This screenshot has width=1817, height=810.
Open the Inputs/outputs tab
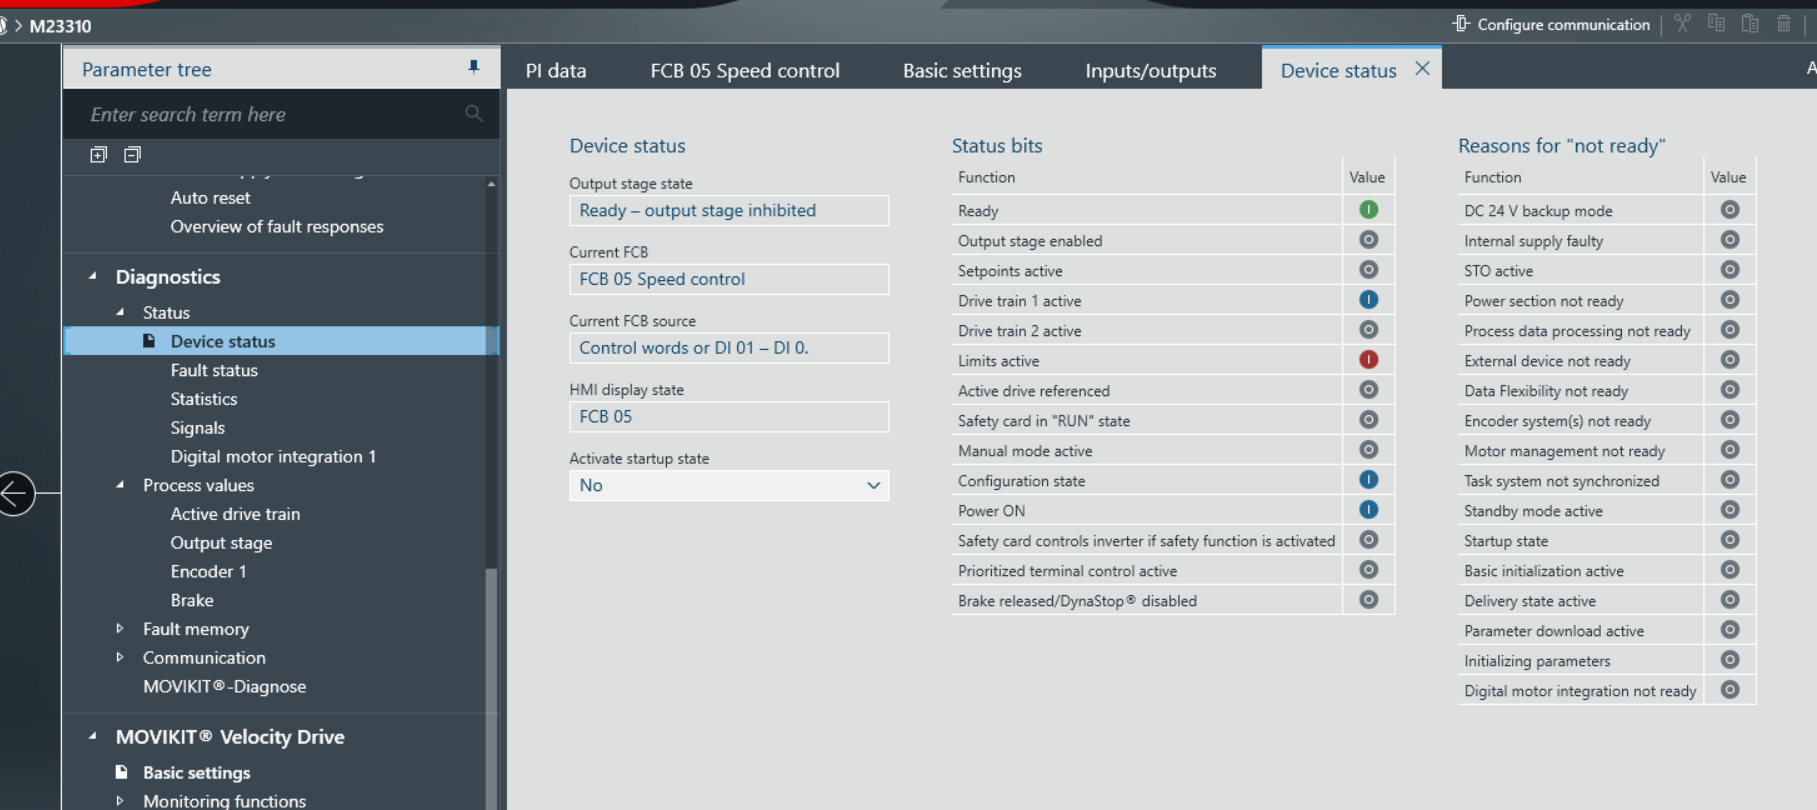[x=1151, y=70]
